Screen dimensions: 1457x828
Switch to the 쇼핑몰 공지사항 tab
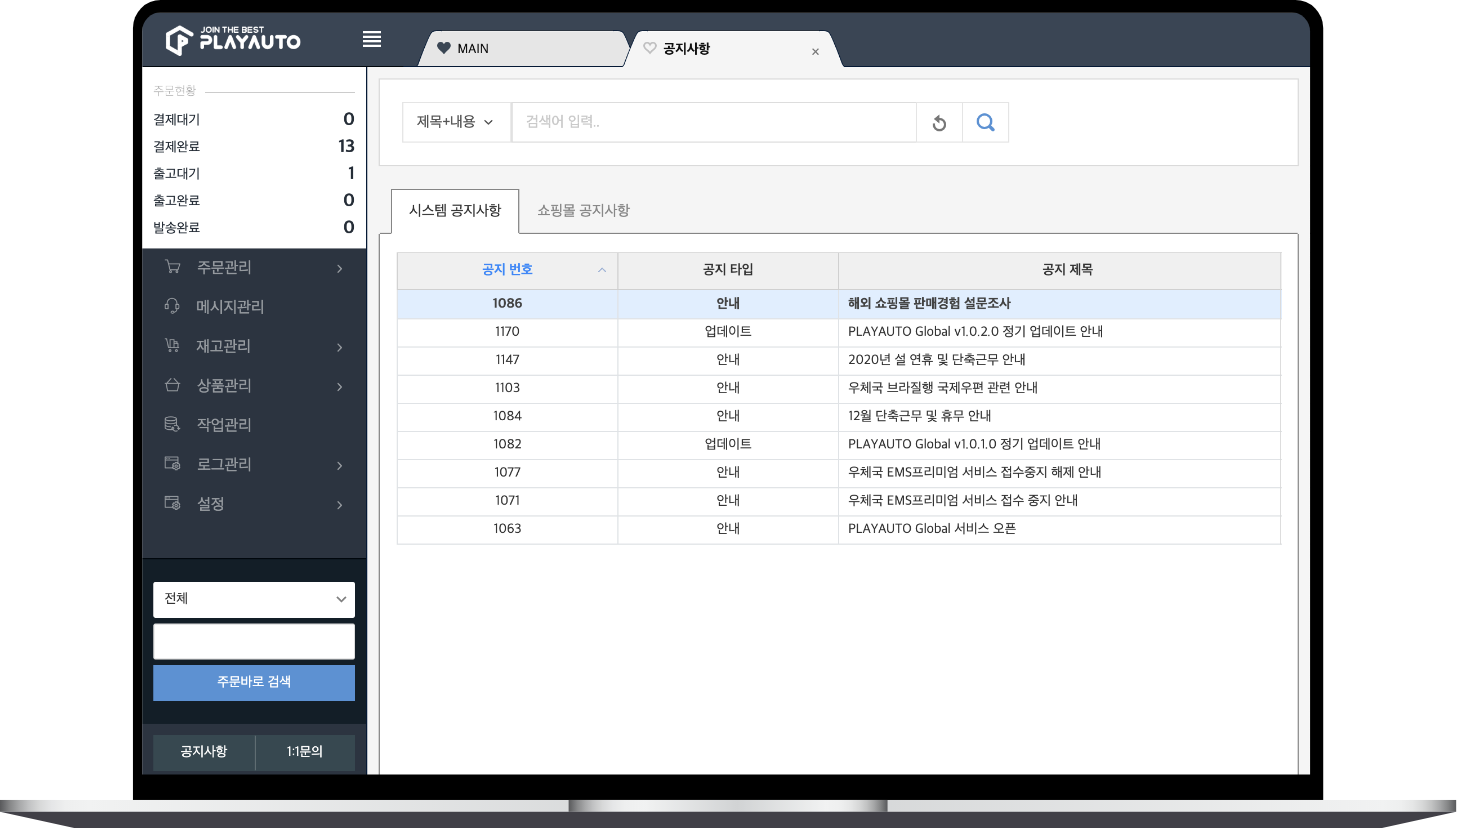click(583, 211)
